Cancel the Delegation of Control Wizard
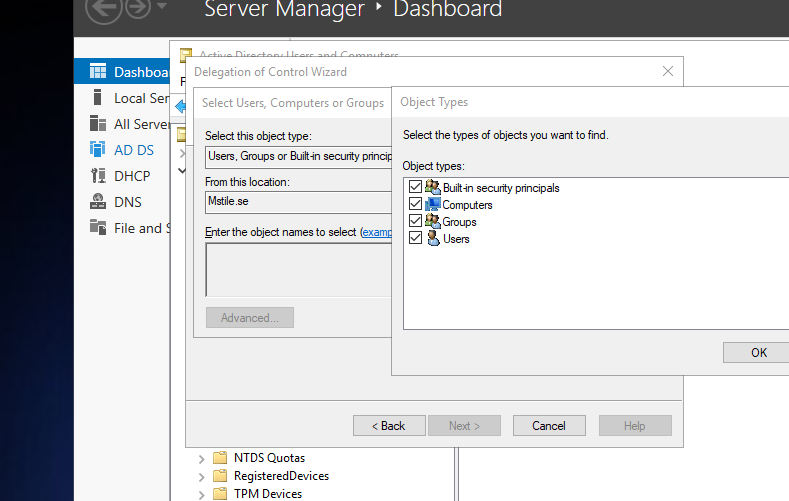 pyautogui.click(x=549, y=426)
